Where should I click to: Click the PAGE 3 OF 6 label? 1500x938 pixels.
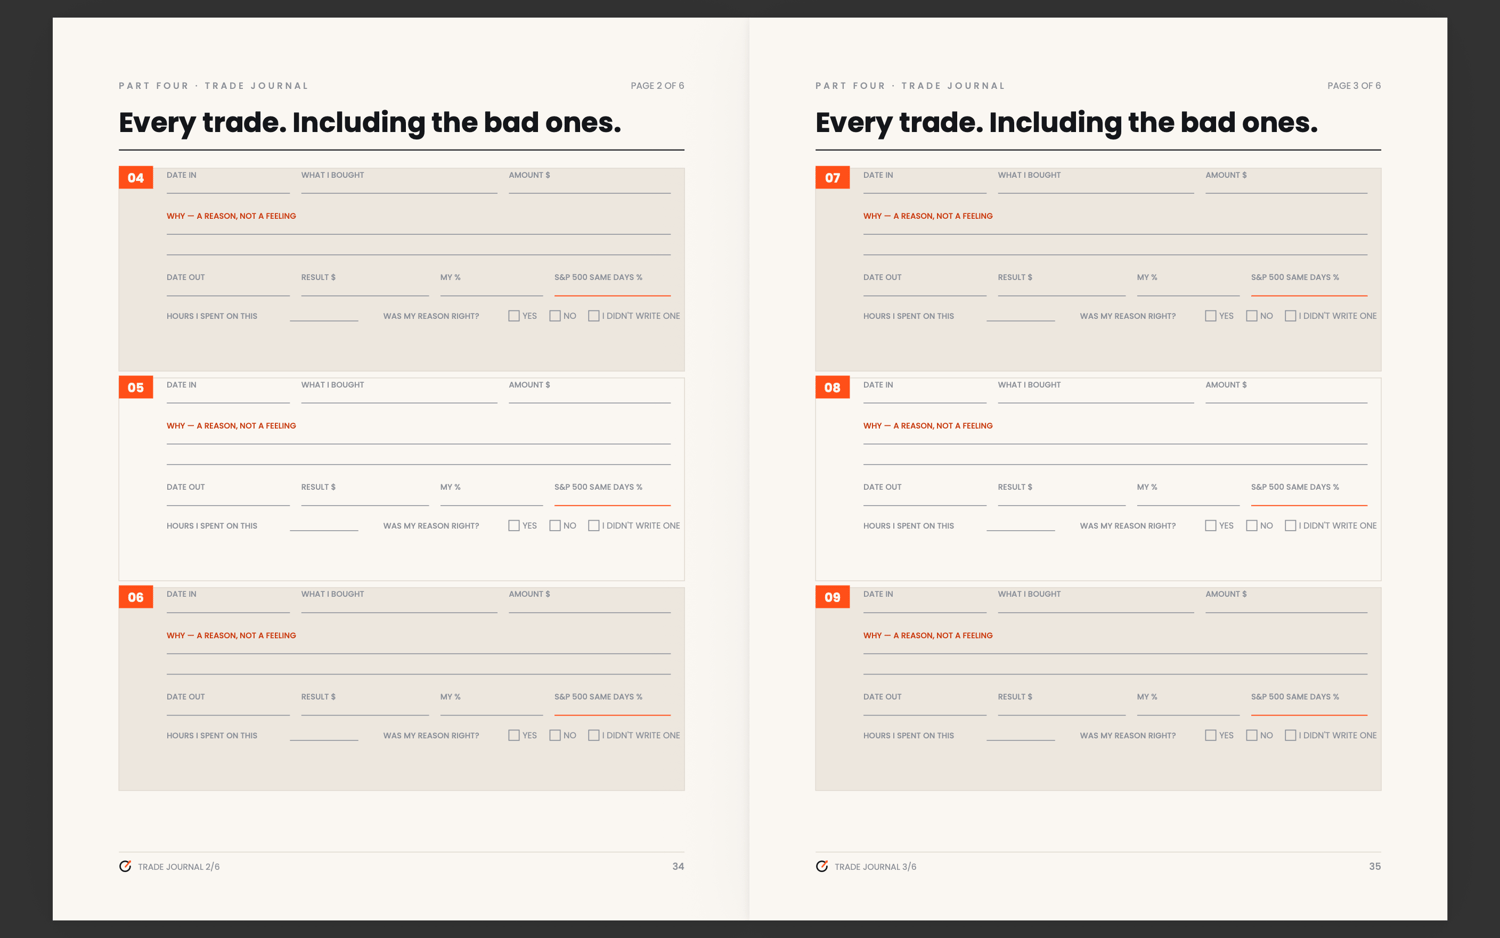coord(1354,86)
